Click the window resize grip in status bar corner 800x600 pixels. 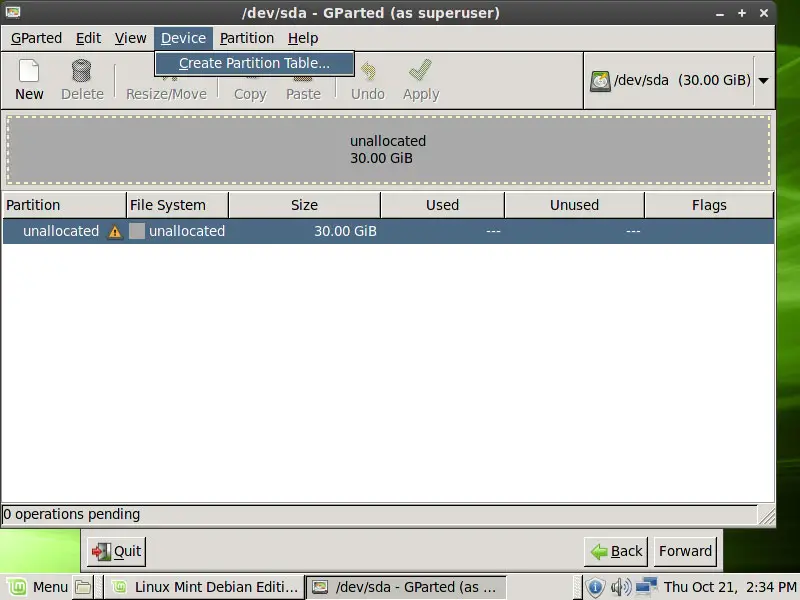[766, 515]
